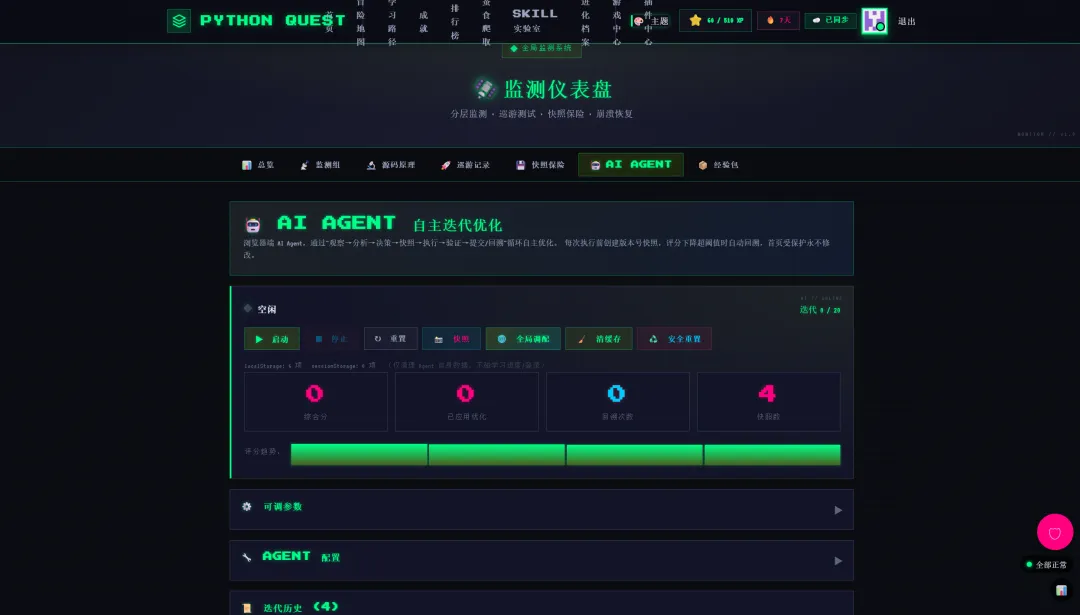Click the rocket icon next to 监测仪表盘 title

[x=485, y=89]
